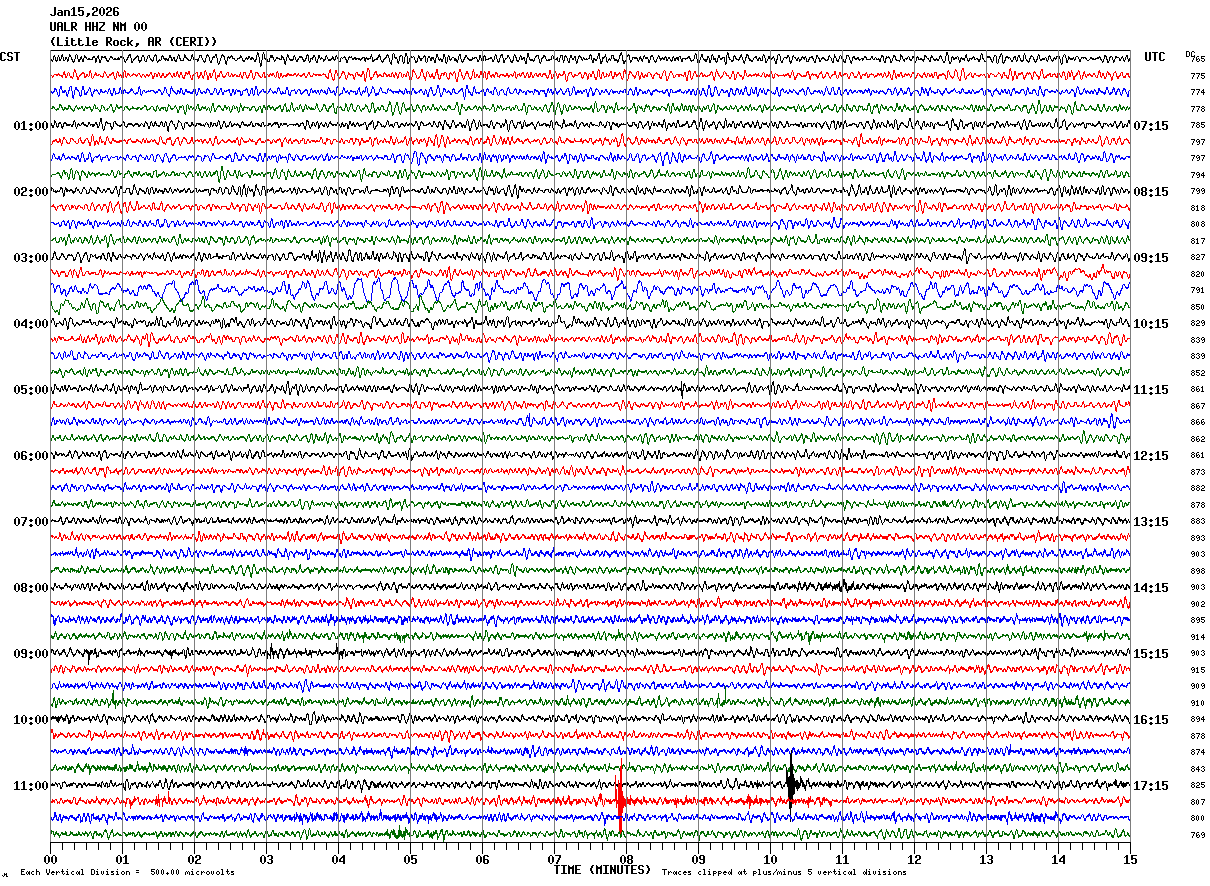Click the Traces clipped at plus/minus 5 vertical divisions note
This screenshot has height=886, width=1210.
point(784,873)
